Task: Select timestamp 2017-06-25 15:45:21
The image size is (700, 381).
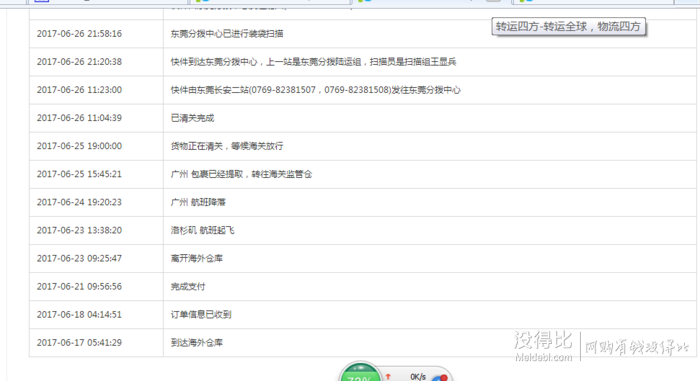Action: pyautogui.click(x=79, y=174)
